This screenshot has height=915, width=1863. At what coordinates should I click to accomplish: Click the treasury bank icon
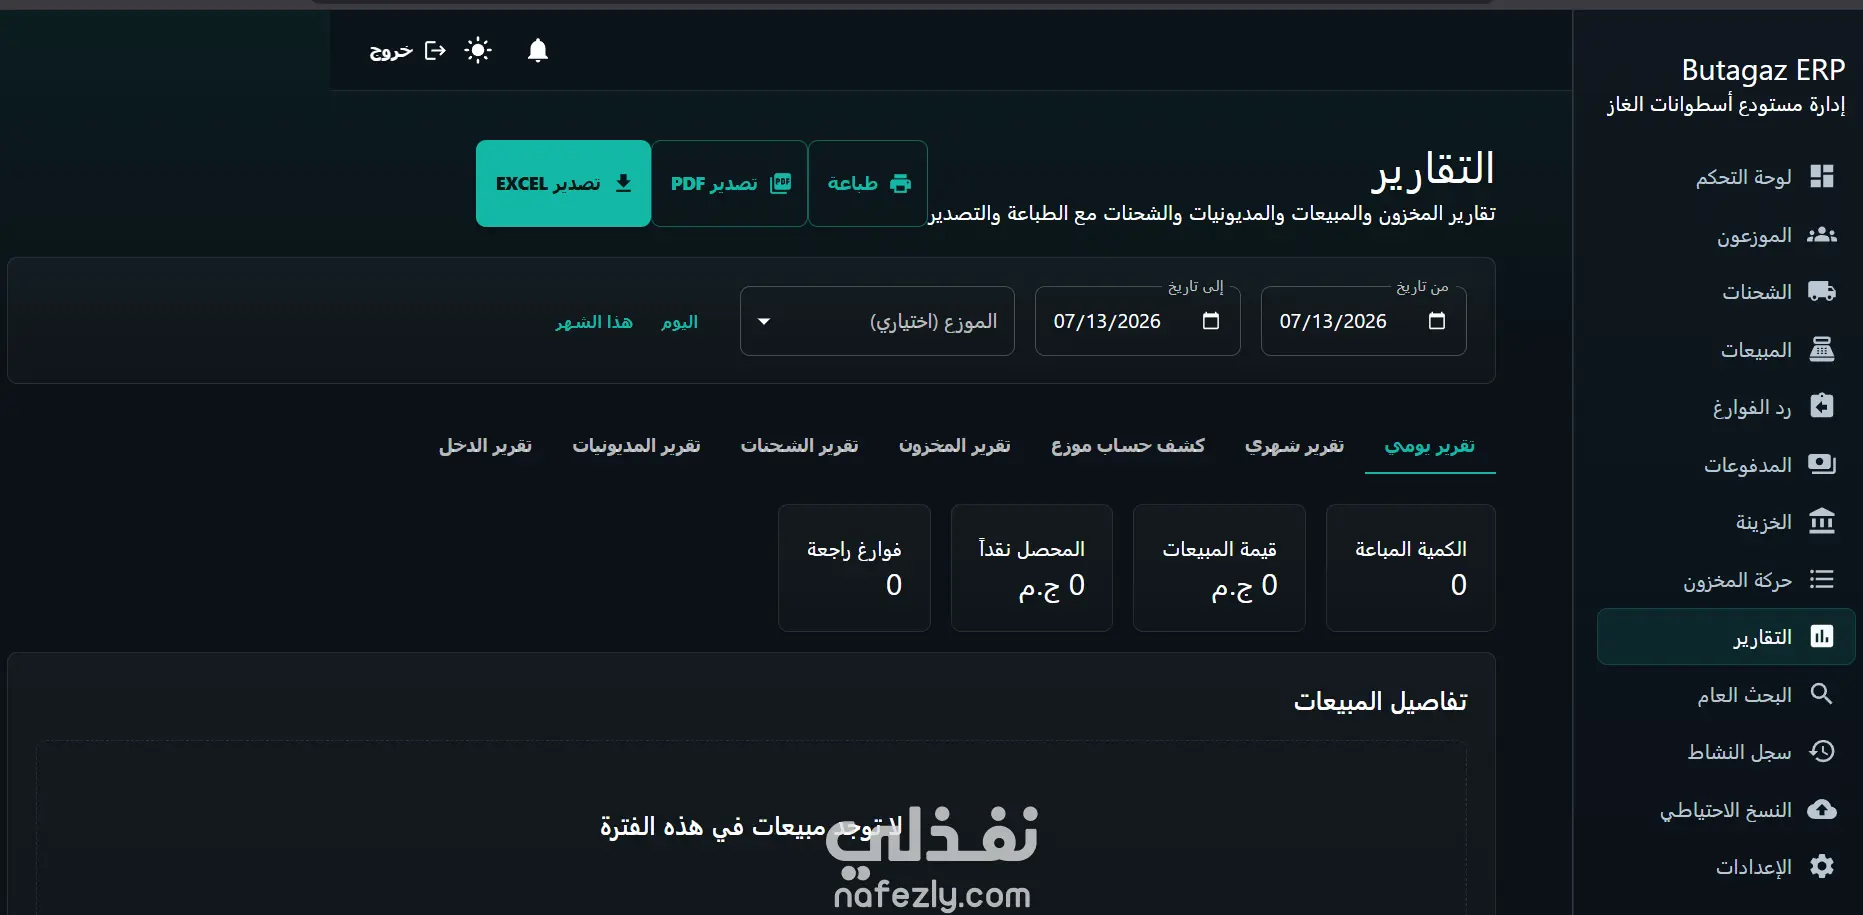click(1822, 522)
